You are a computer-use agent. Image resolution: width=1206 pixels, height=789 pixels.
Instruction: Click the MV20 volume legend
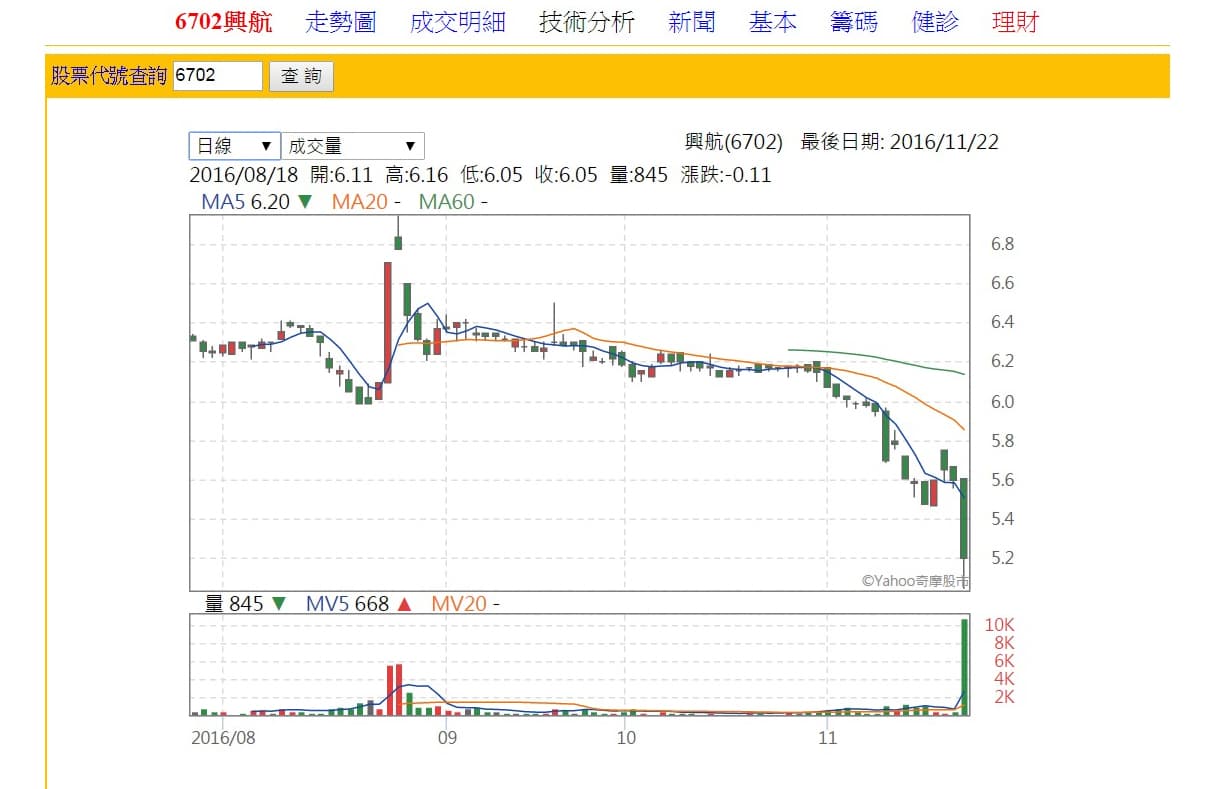coord(465,604)
